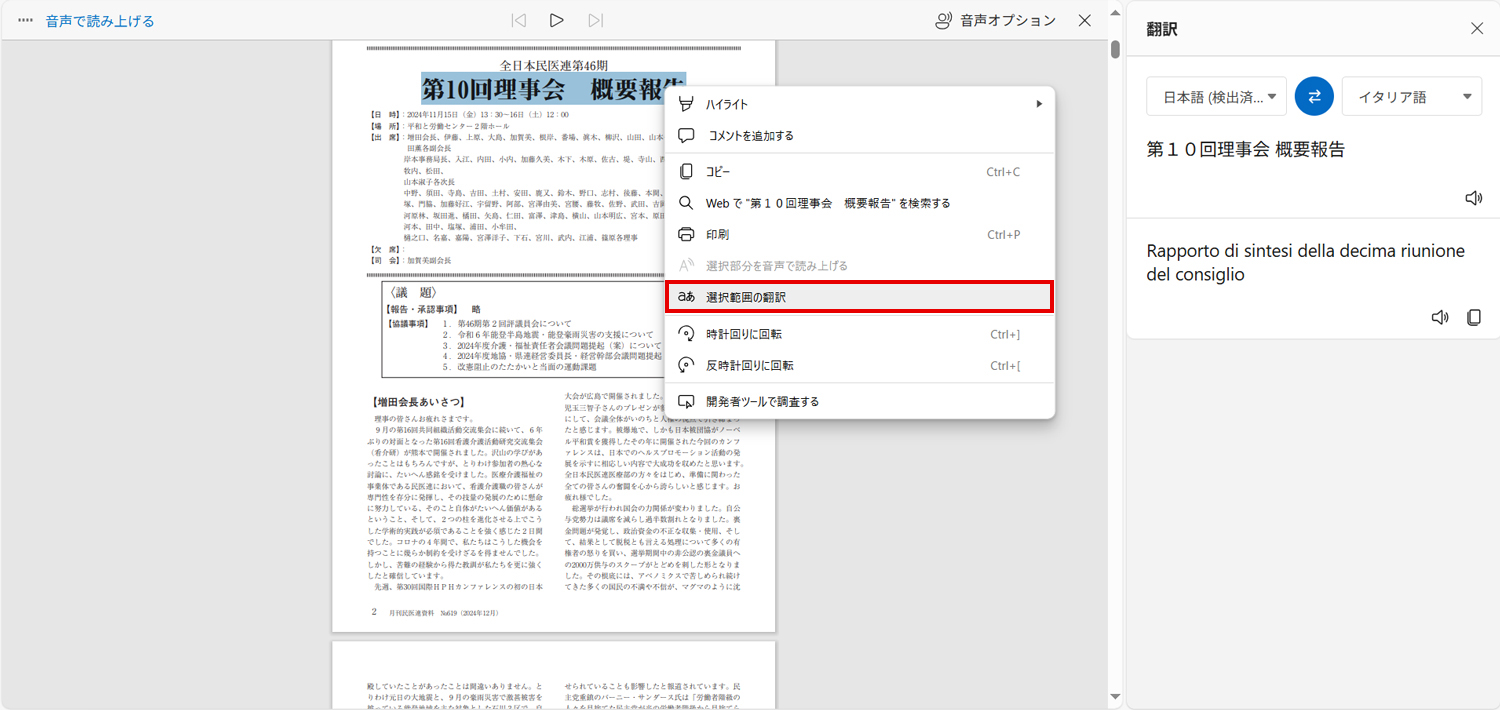Expand the イタリア語 target language dropdown
The width and height of the screenshot is (1500, 710).
pyautogui.click(x=1411, y=97)
